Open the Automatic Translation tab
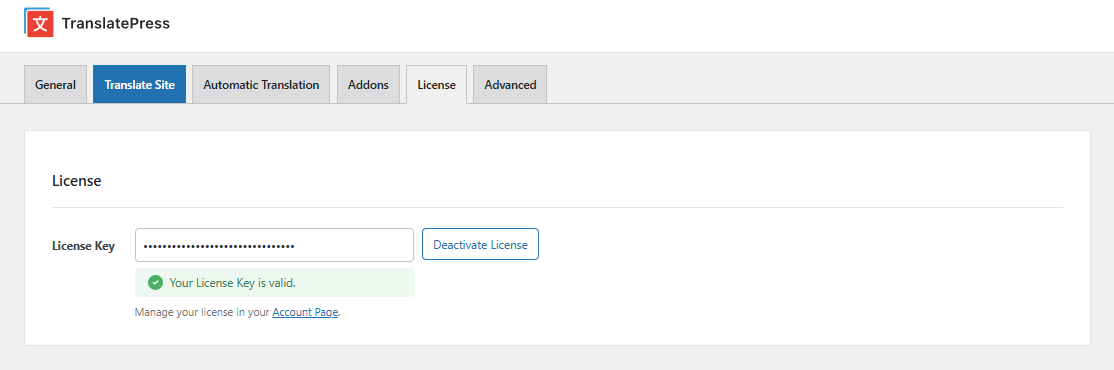Screen dimensions: 1114x370 [261, 85]
